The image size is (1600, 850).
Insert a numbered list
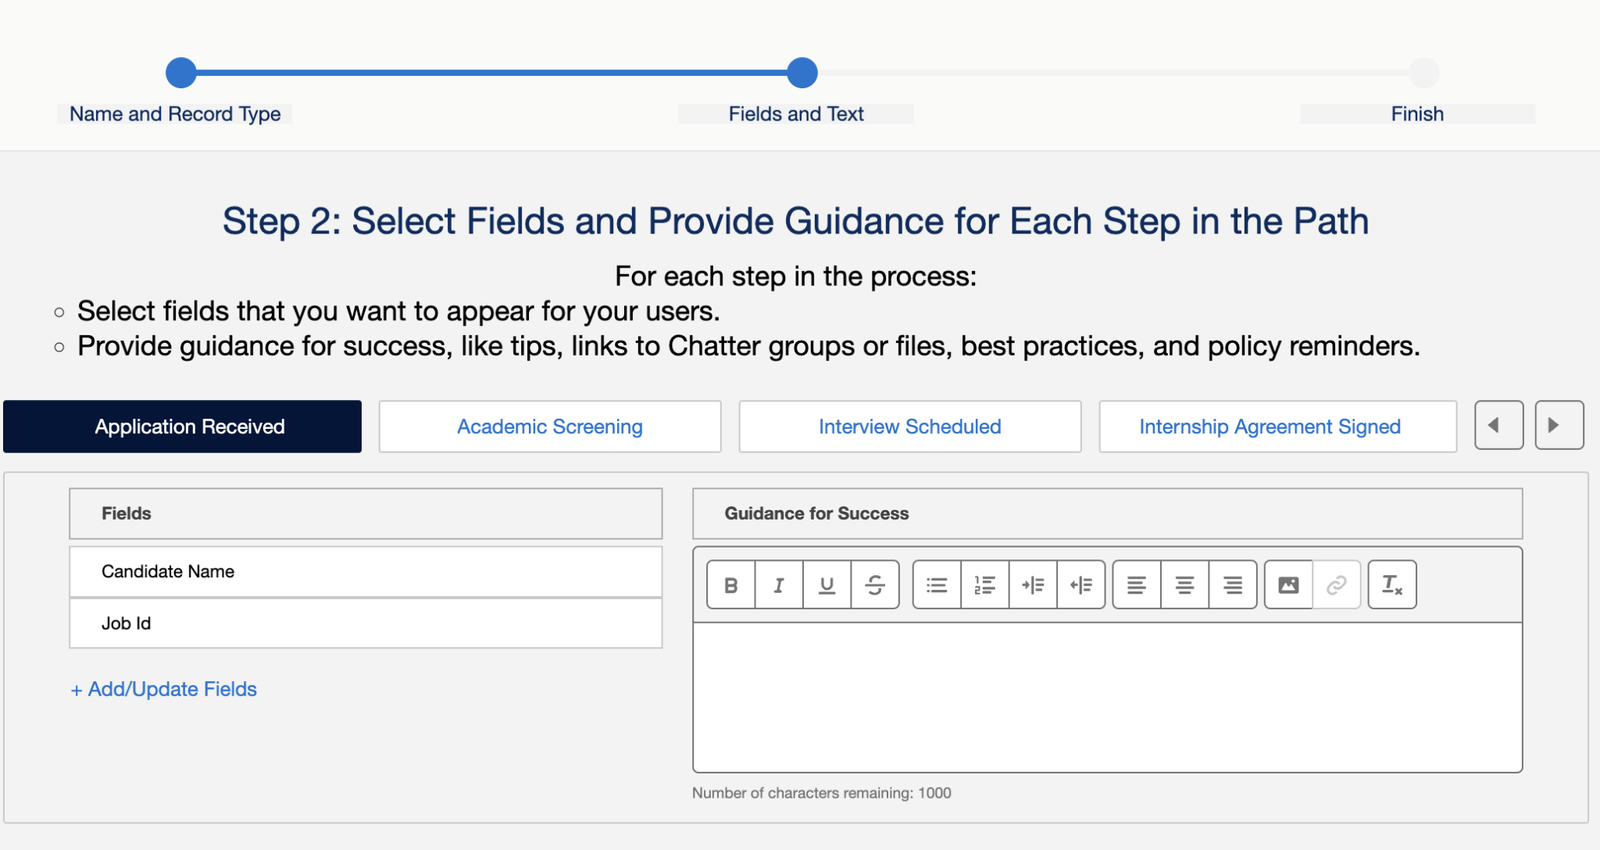[x=985, y=585]
